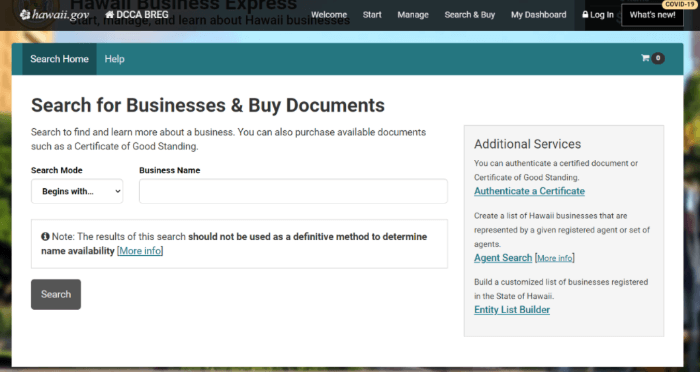Click the Search for Businesses & Buy Documents heading
This screenshot has height=372, width=700.
pos(208,105)
